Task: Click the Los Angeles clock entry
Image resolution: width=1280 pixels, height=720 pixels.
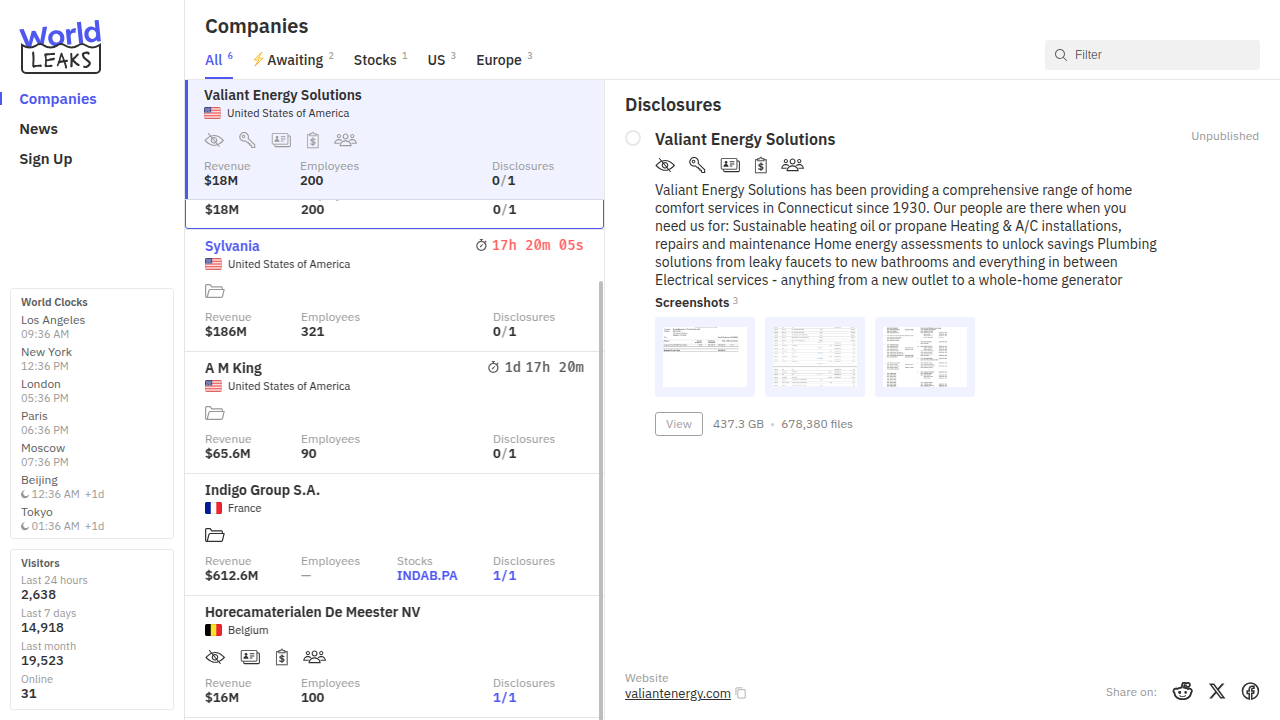Action: click(x=91, y=327)
